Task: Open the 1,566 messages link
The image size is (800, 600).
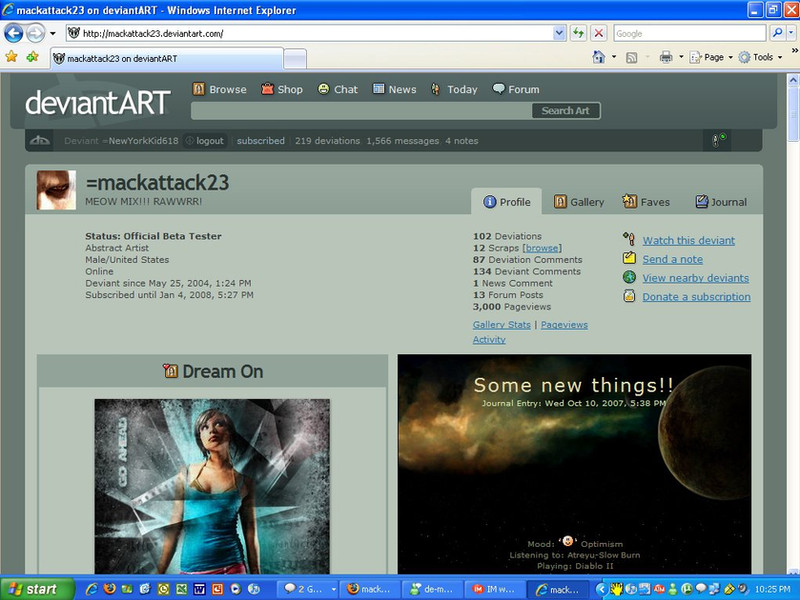Action: (403, 141)
